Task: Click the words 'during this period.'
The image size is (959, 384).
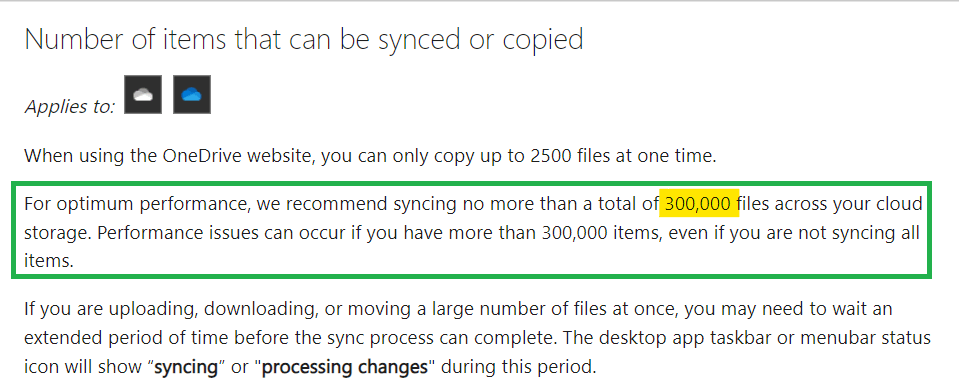Action: coord(517,367)
